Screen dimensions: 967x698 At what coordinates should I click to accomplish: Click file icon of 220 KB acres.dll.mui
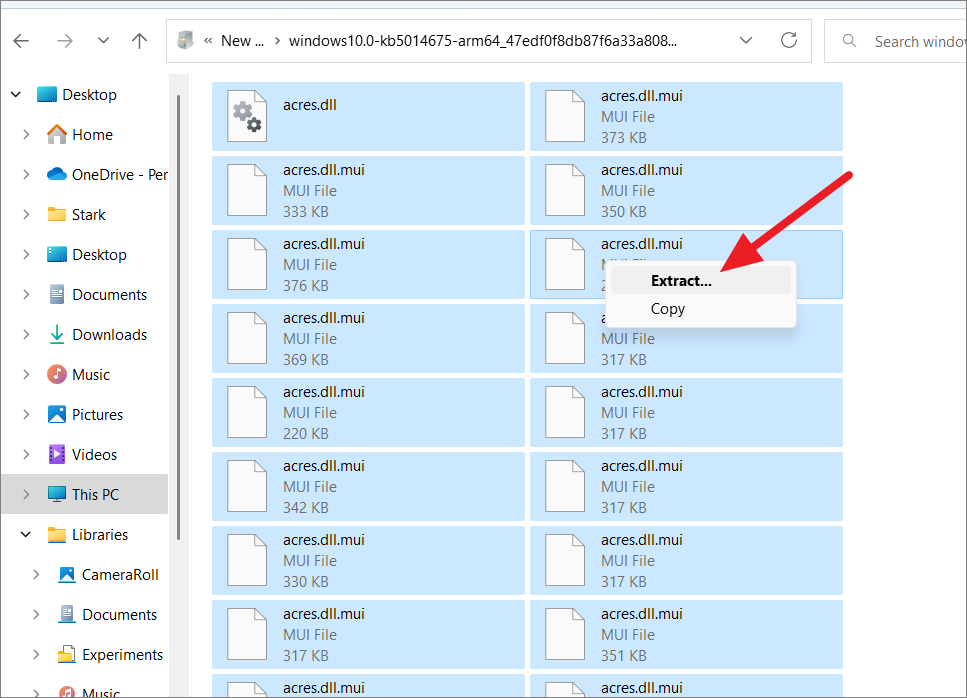247,412
